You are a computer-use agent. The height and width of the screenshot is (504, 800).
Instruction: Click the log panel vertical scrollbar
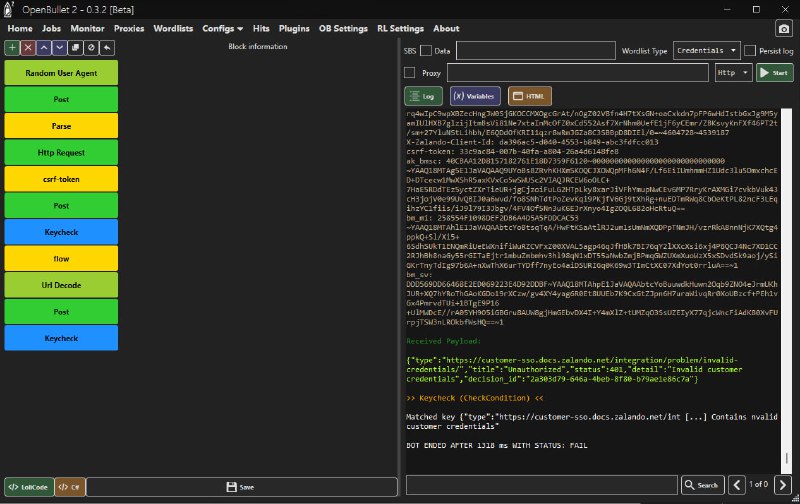tap(786, 291)
